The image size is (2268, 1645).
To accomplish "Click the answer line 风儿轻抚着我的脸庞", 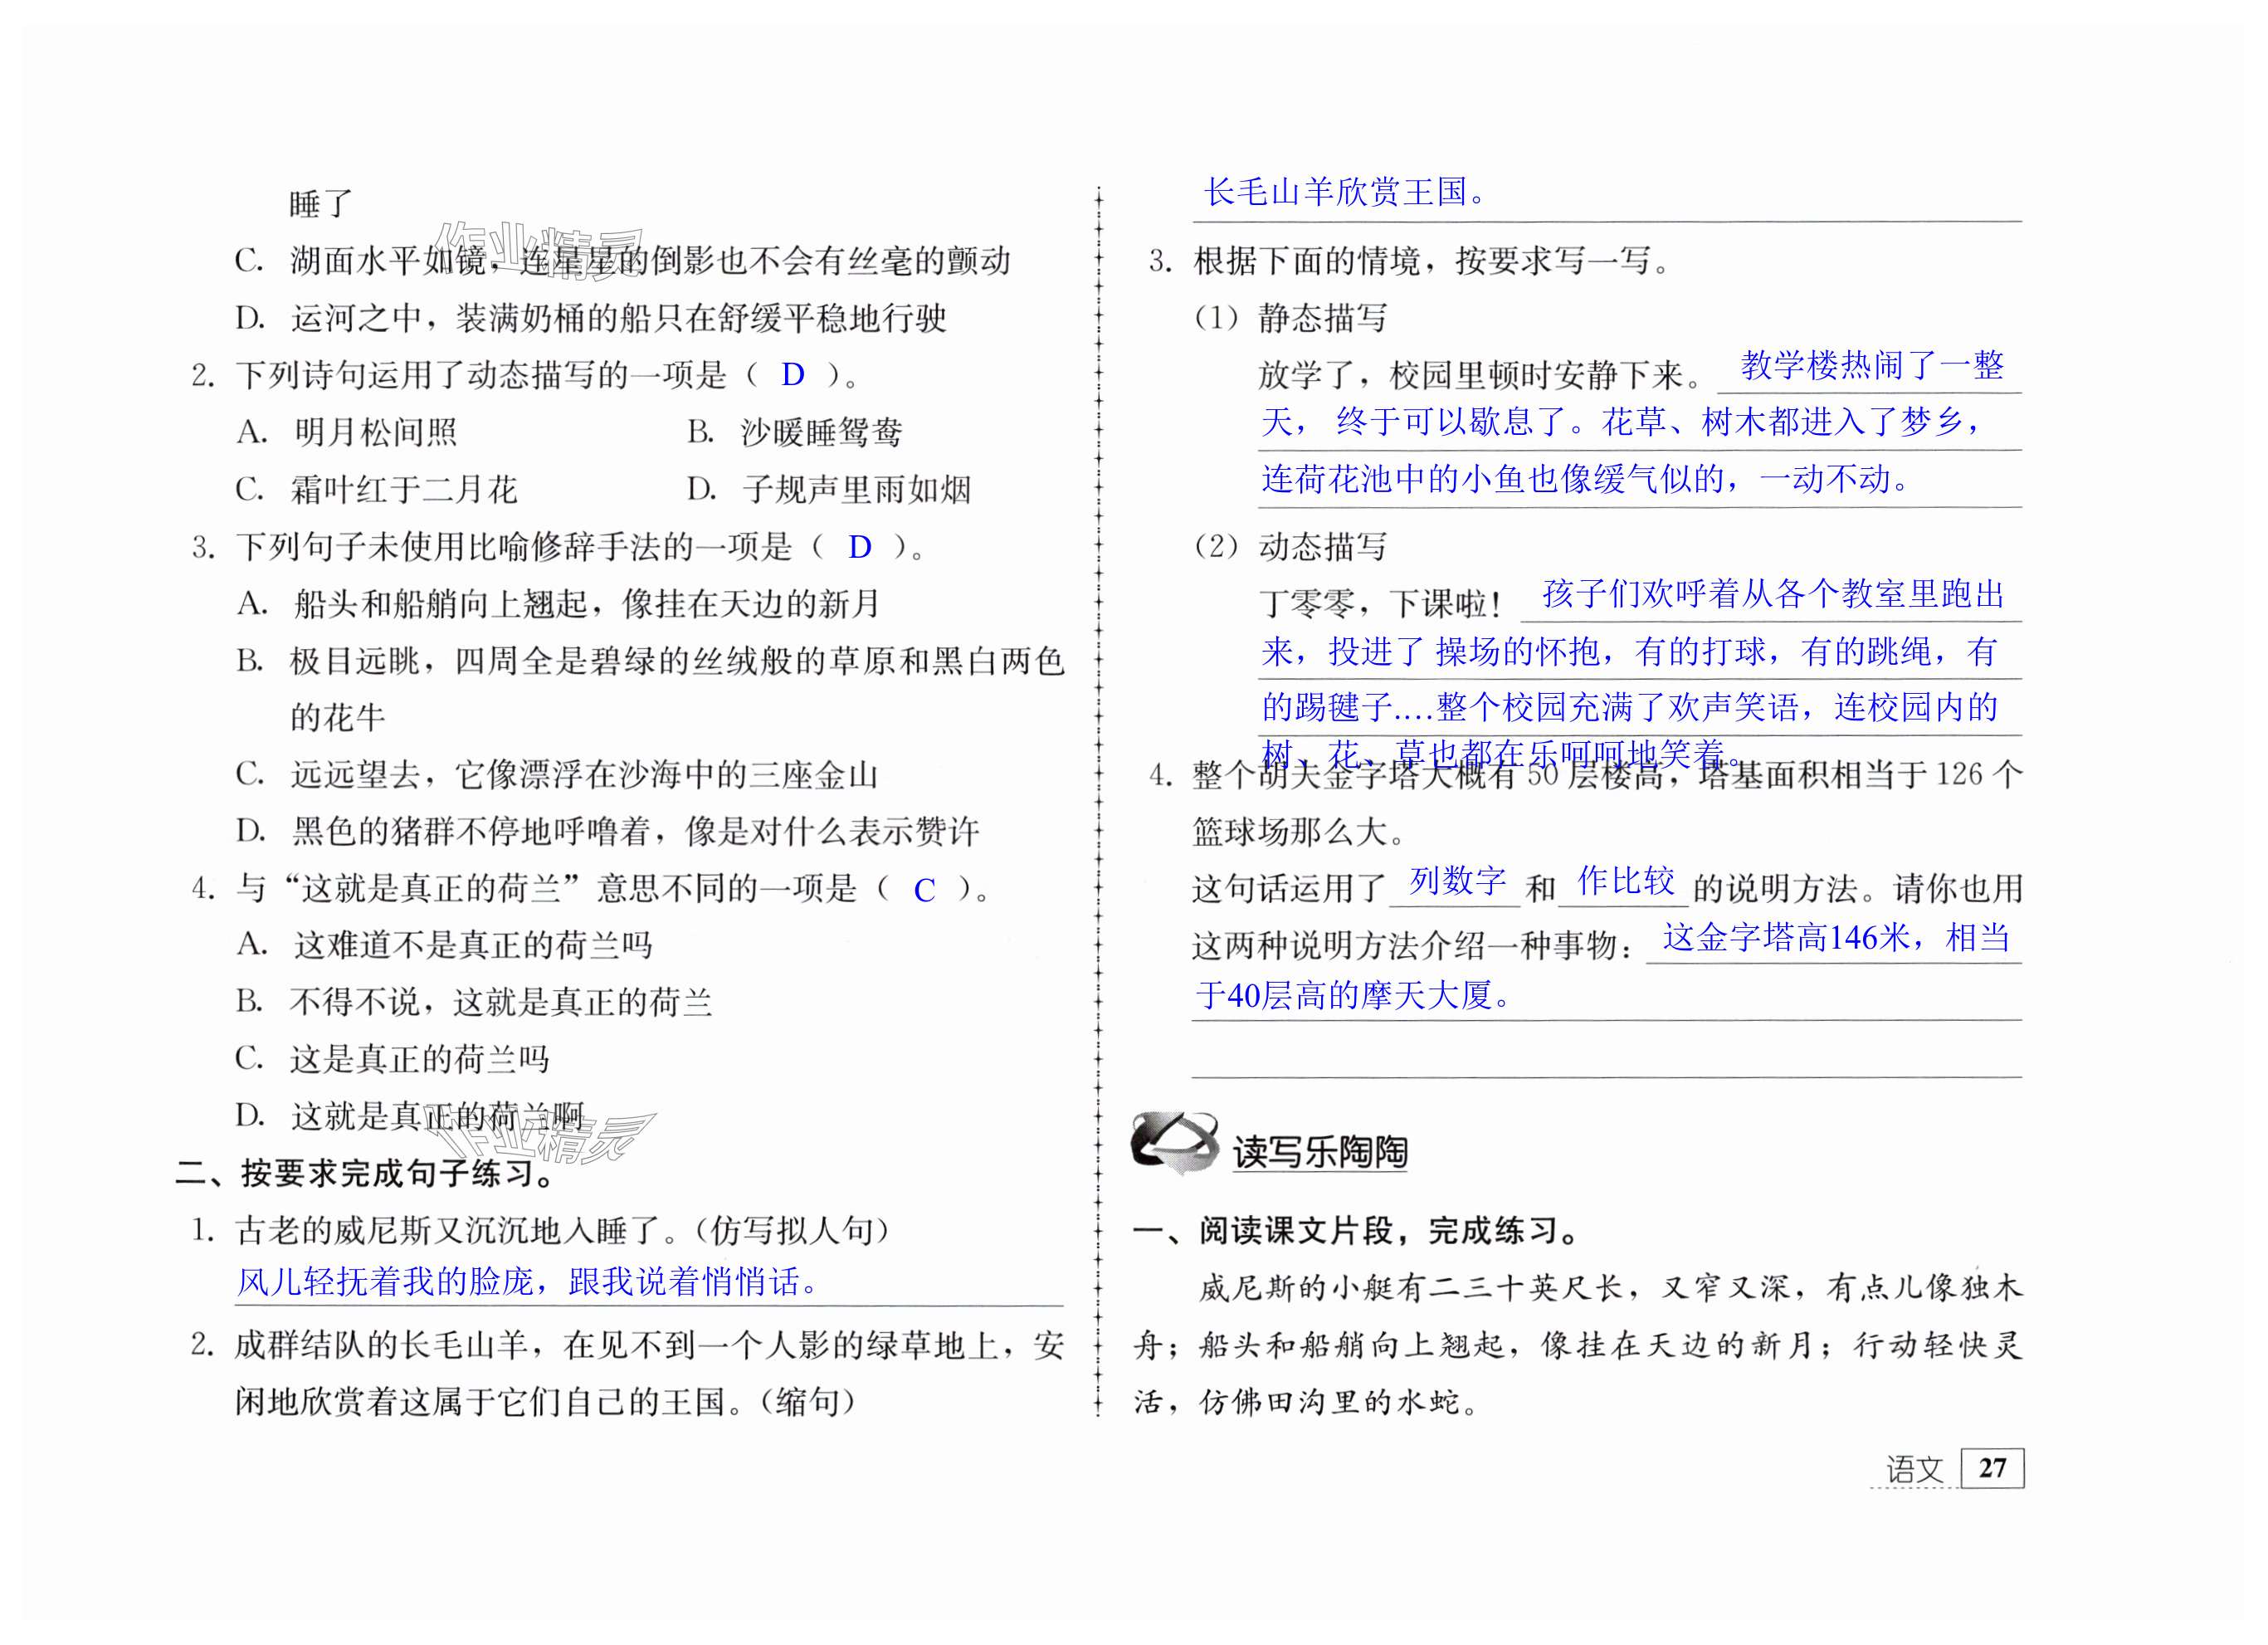I will pos(527,1282).
